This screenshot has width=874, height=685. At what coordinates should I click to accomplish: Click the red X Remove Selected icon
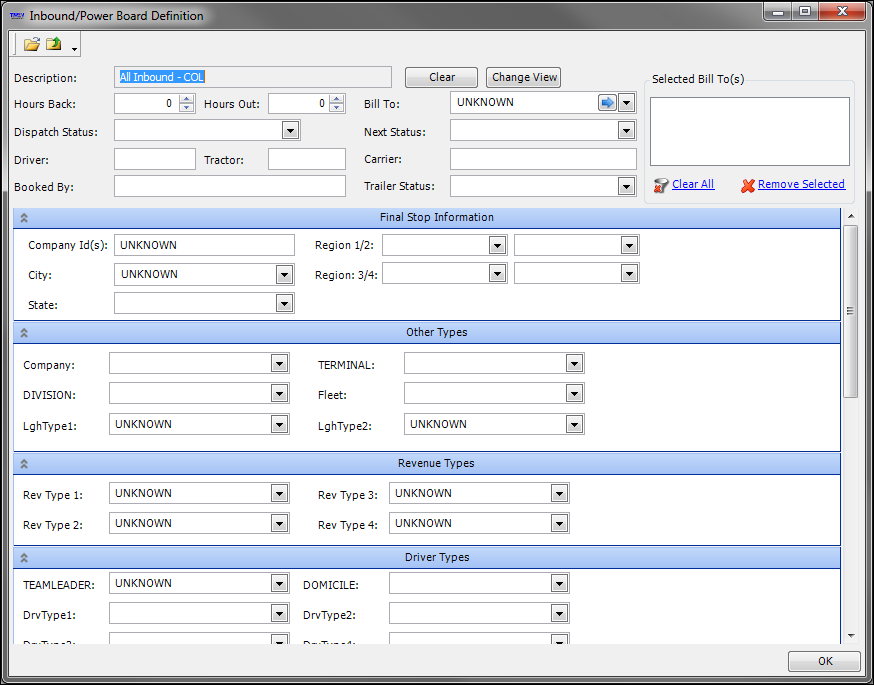pyautogui.click(x=747, y=185)
